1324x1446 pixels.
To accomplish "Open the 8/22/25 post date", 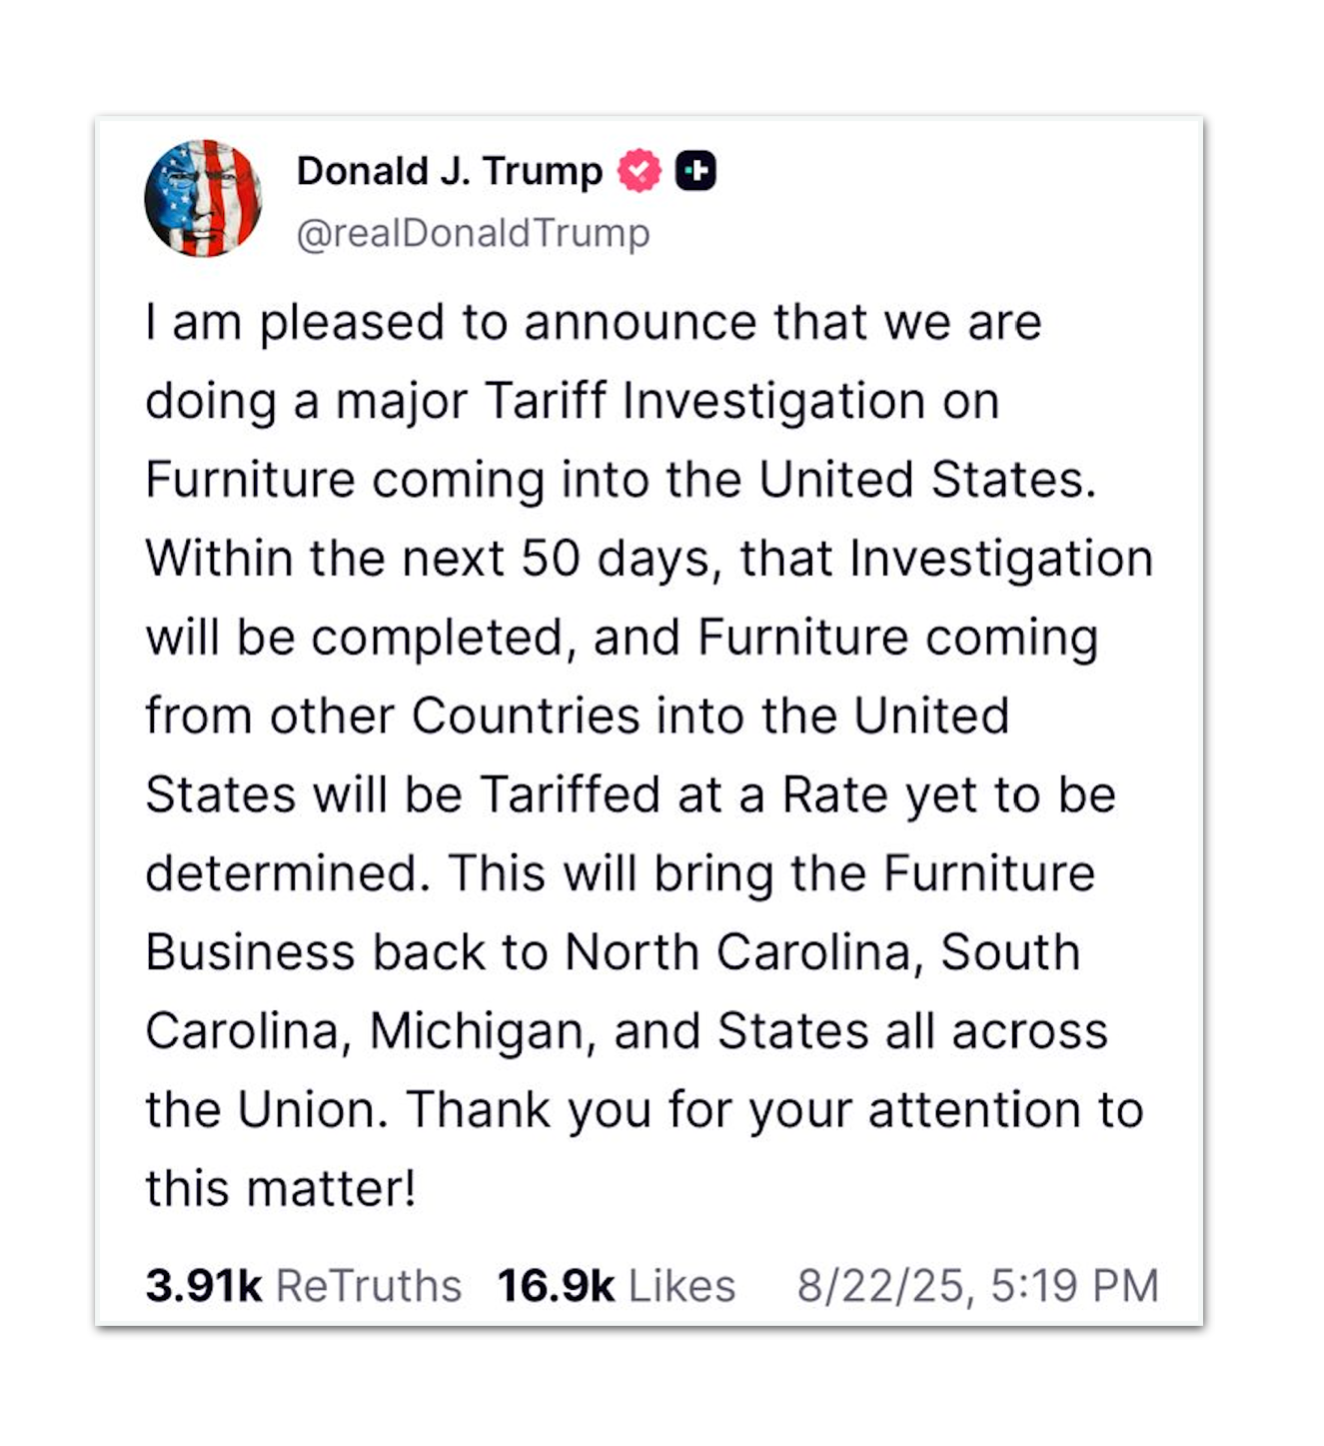I will point(879,1286).
